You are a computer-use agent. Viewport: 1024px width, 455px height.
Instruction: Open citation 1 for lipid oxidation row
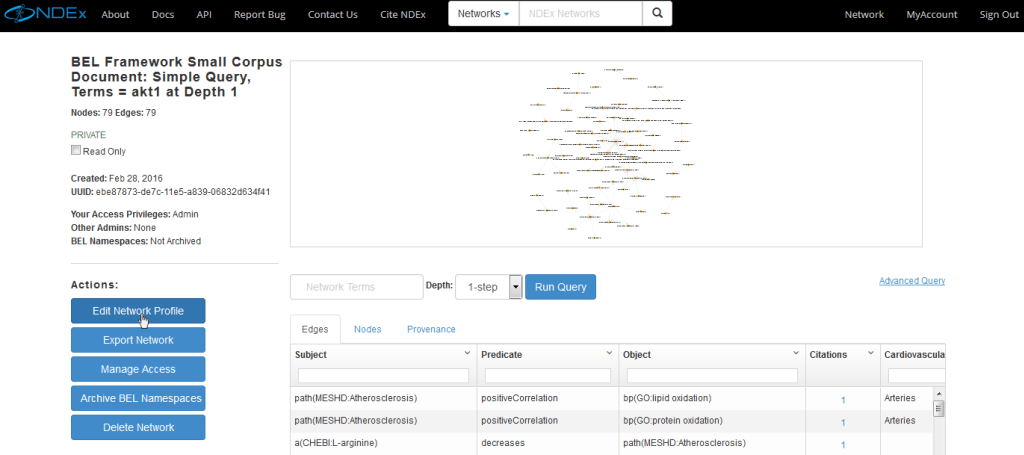click(x=842, y=400)
